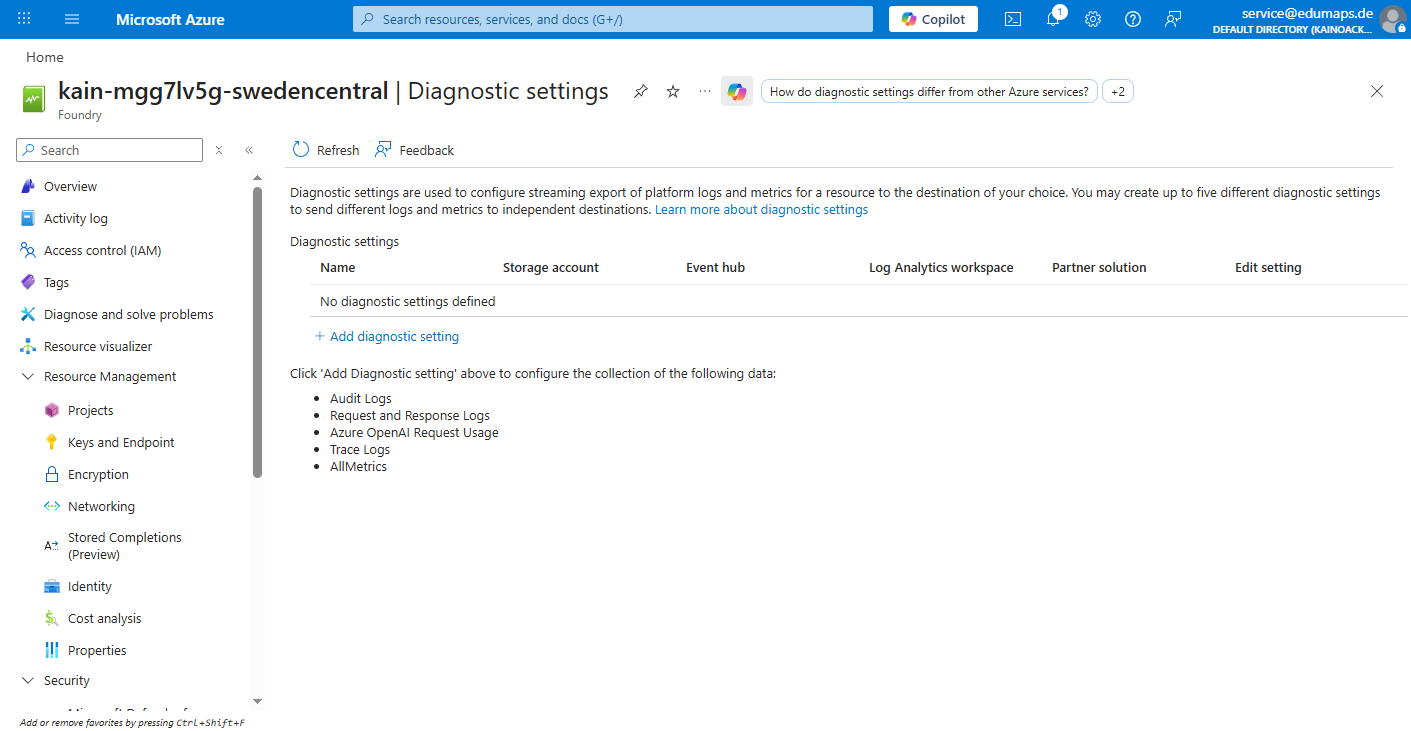
Task: Click the Refresh toolbar button
Action: [x=326, y=150]
